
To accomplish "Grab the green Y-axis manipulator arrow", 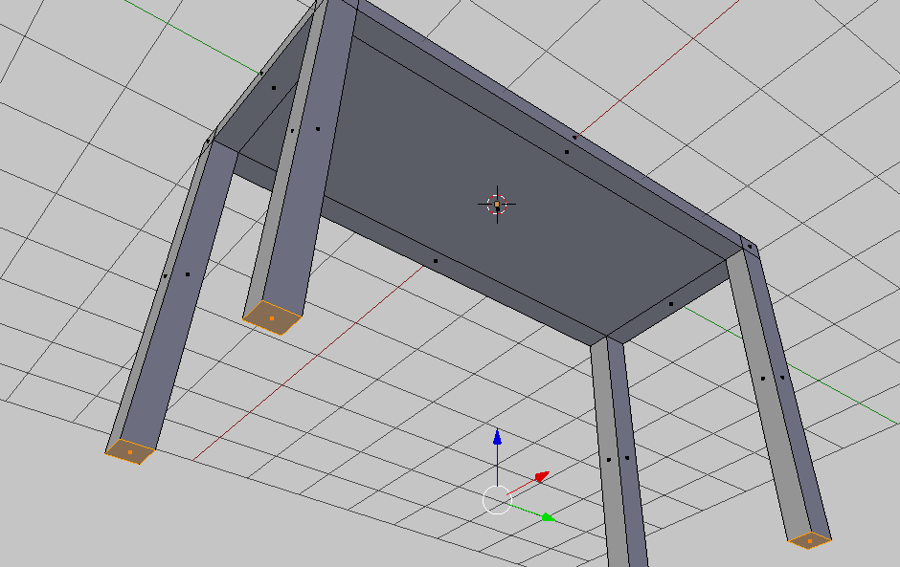I will [548, 518].
